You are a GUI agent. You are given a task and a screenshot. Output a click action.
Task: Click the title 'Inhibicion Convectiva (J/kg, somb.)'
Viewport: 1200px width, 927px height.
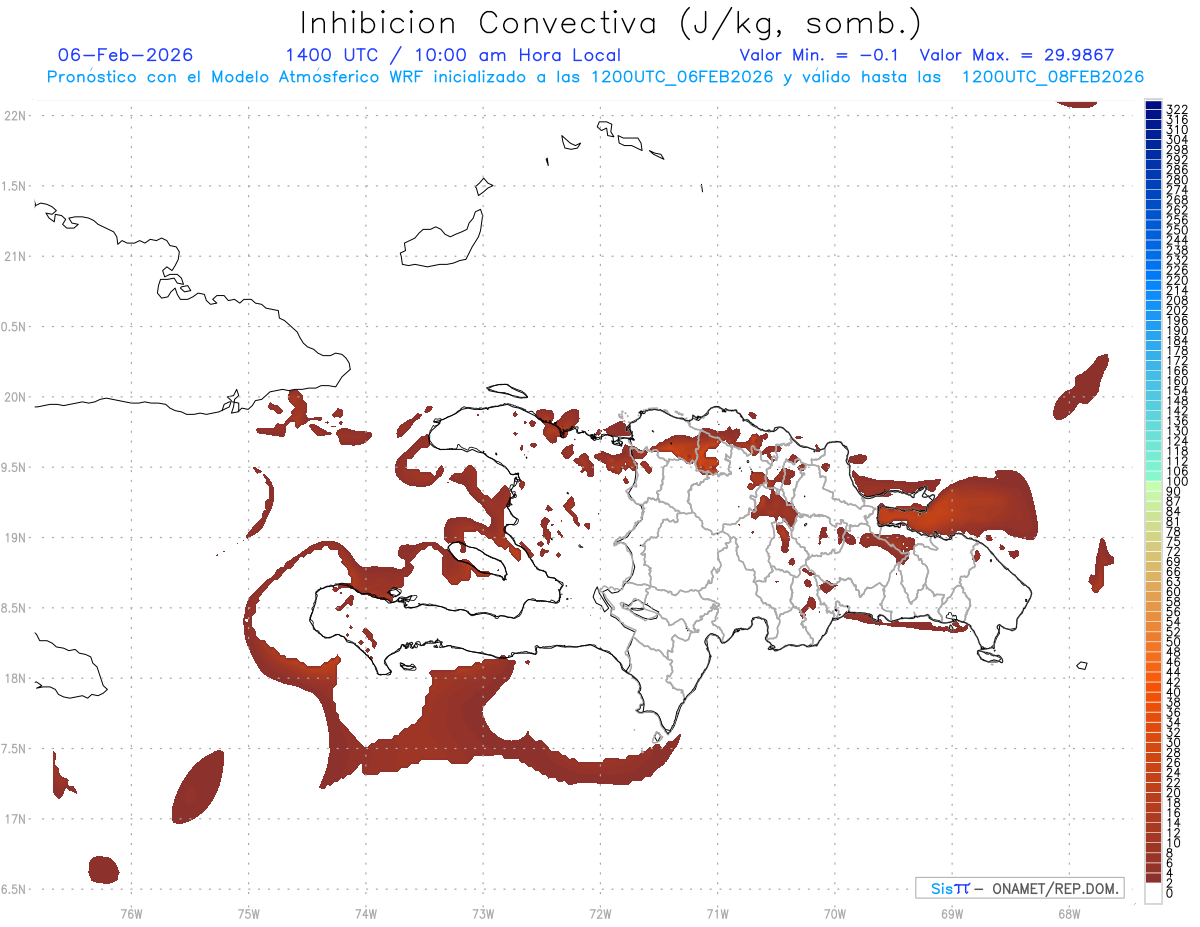coord(610,23)
